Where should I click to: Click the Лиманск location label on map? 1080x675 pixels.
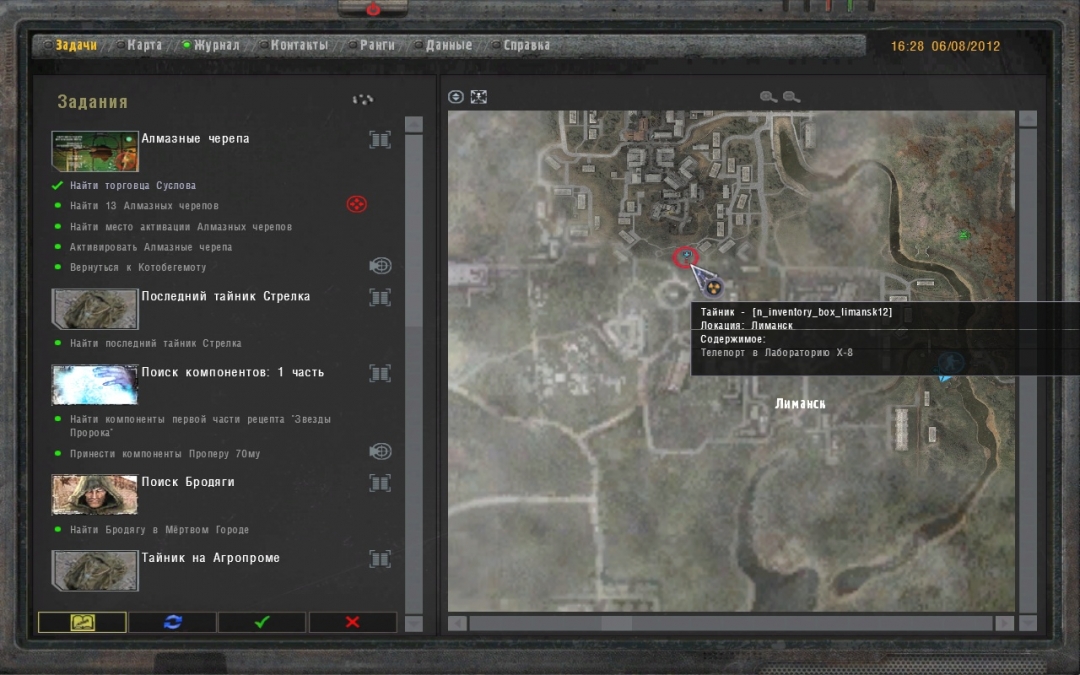click(800, 404)
